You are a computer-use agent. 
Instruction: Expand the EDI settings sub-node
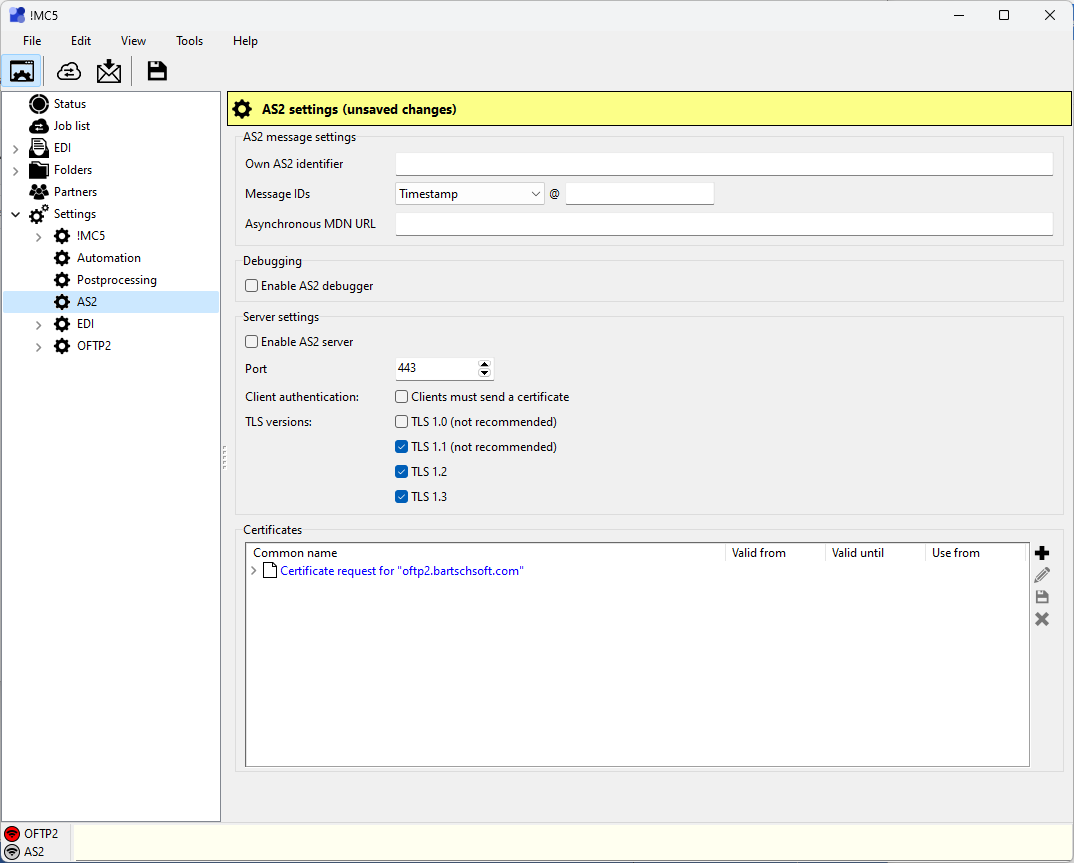click(x=38, y=325)
